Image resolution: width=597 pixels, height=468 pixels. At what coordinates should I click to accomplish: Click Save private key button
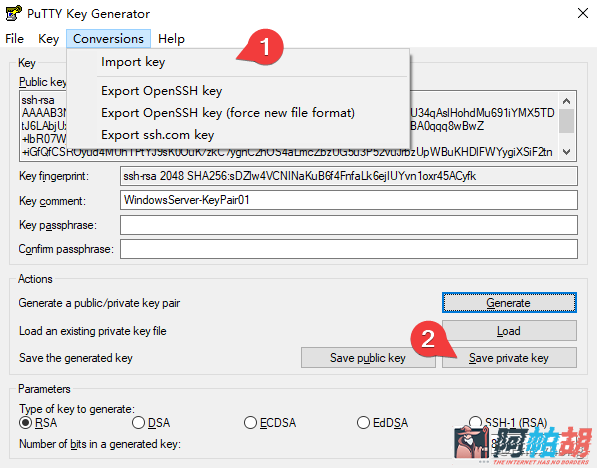(x=509, y=358)
